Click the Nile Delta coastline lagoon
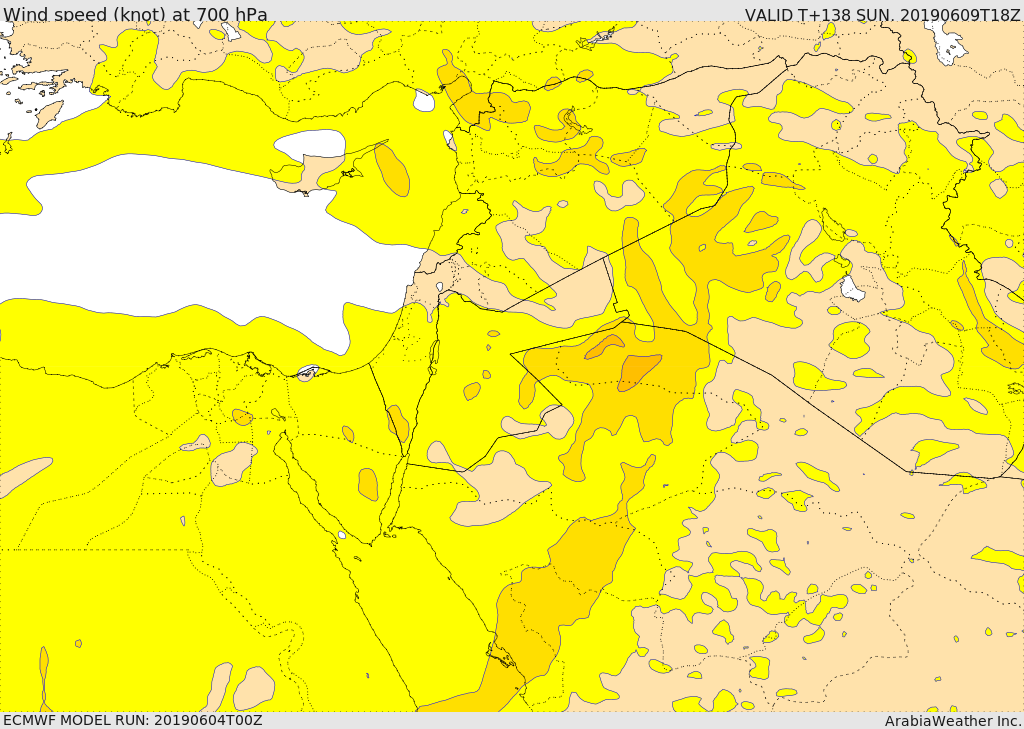 [x=308, y=373]
